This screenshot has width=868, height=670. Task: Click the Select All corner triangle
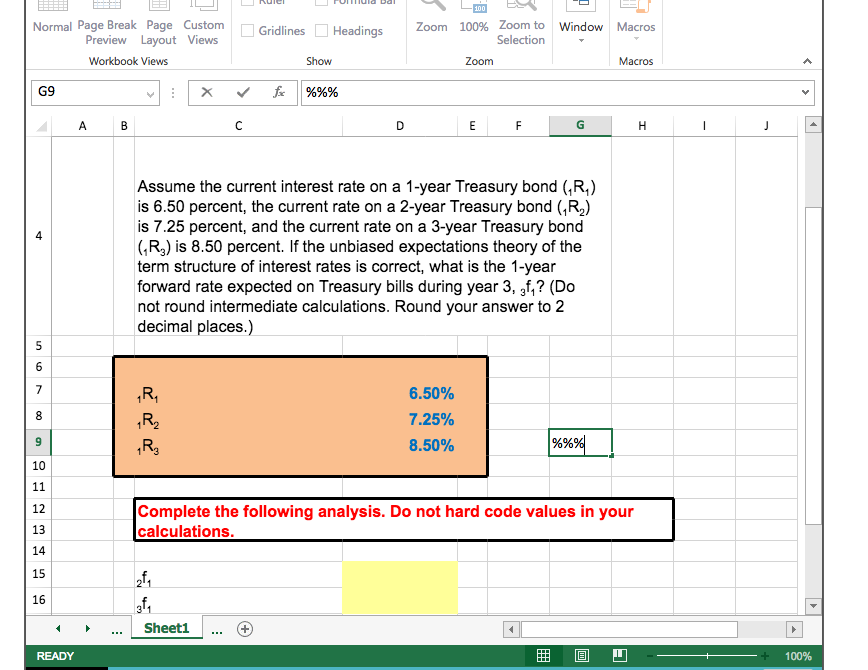41,126
